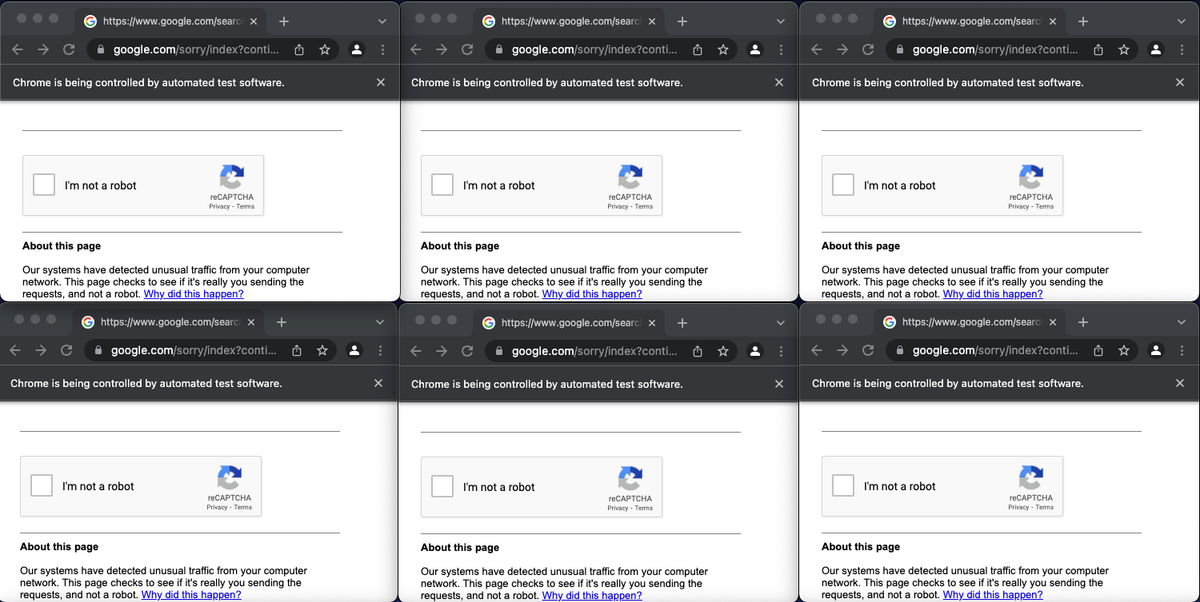Select the google.com tab in the top-left window
1200x602 pixels.
(x=170, y=21)
